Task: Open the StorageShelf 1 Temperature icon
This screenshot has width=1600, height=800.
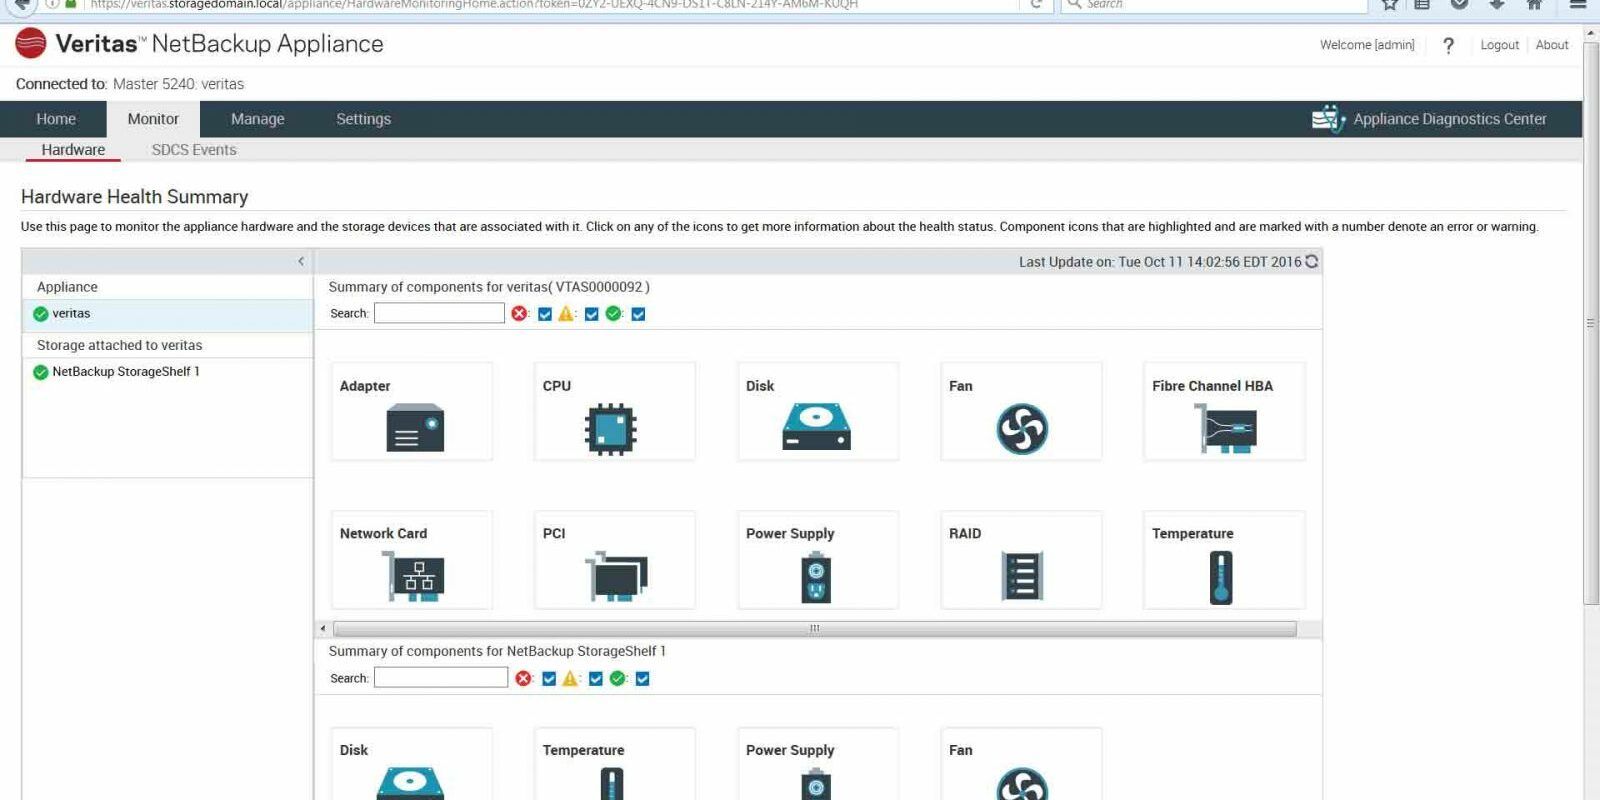Action: point(611,783)
